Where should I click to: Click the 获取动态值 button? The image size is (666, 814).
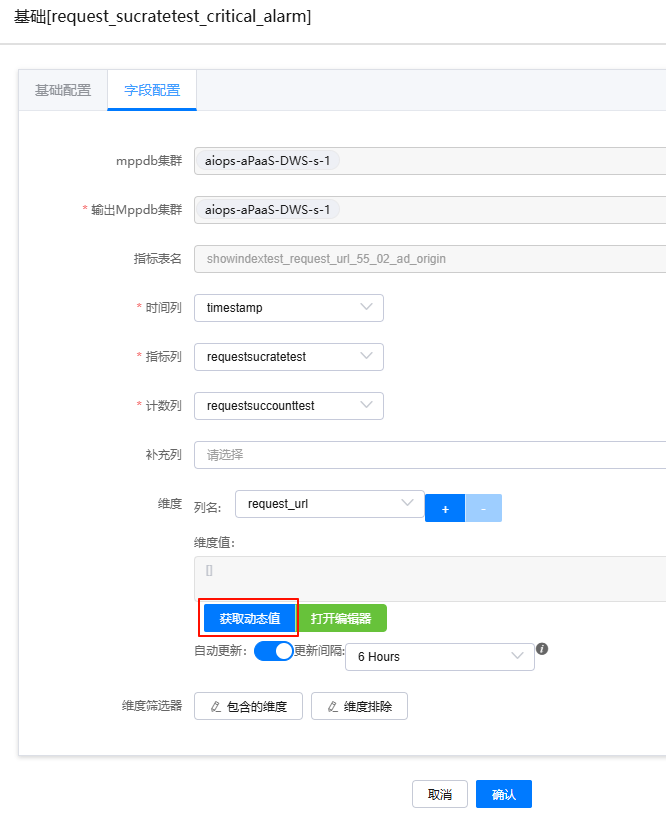(249, 618)
